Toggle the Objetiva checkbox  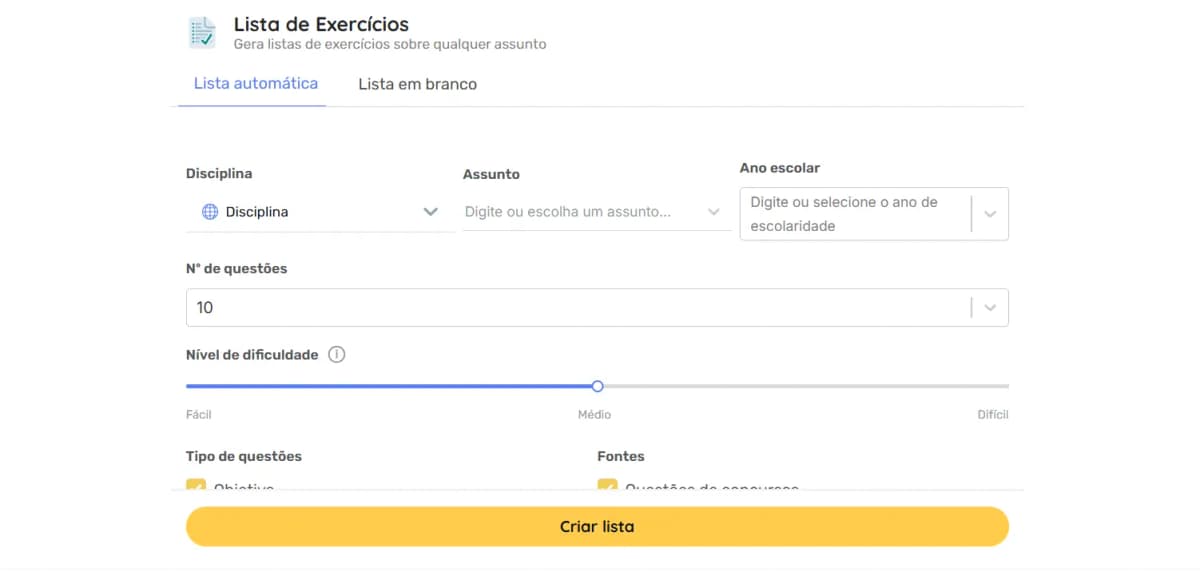(x=196, y=486)
